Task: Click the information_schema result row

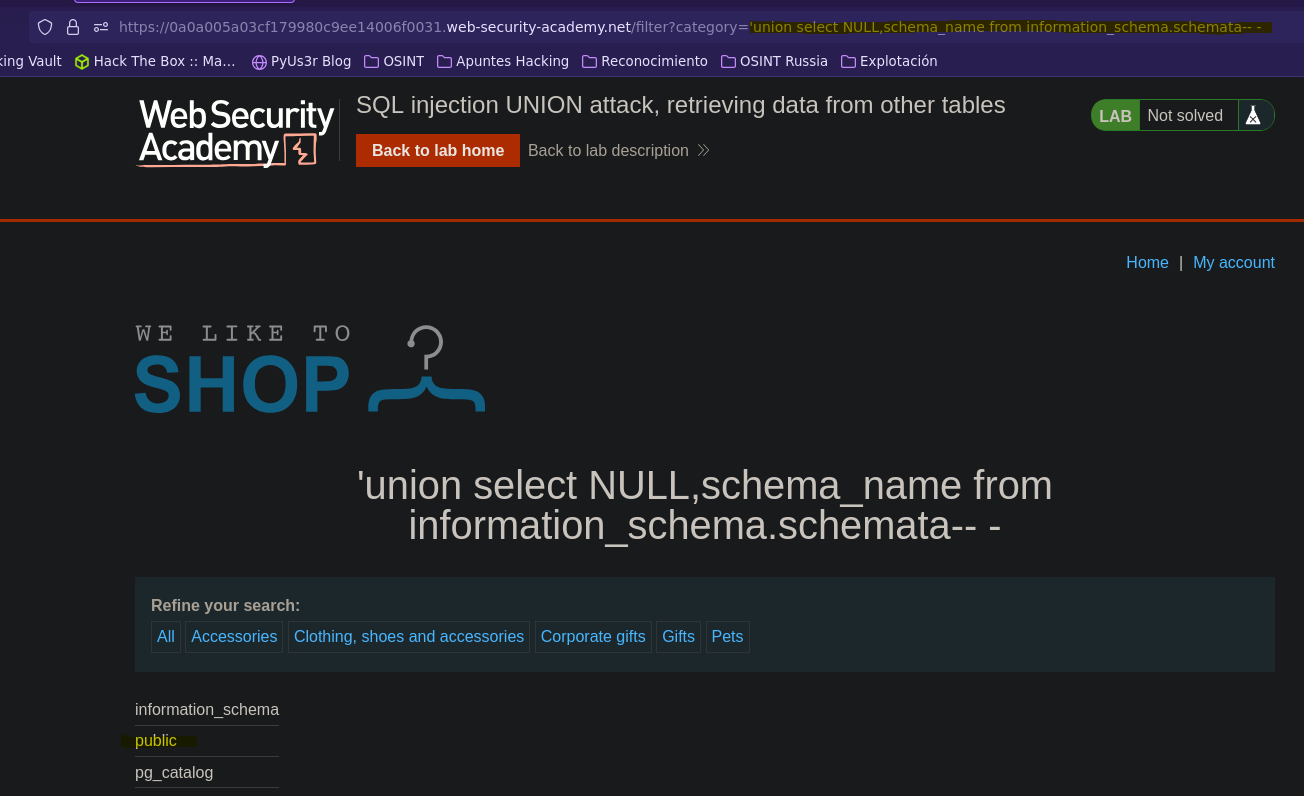Action: (x=207, y=709)
